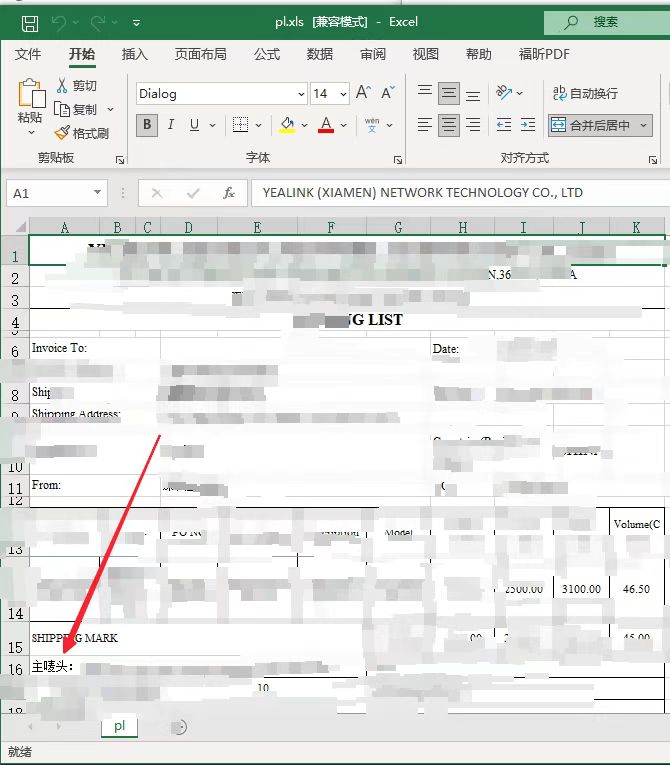Increase font size with larger A icon

363,92
